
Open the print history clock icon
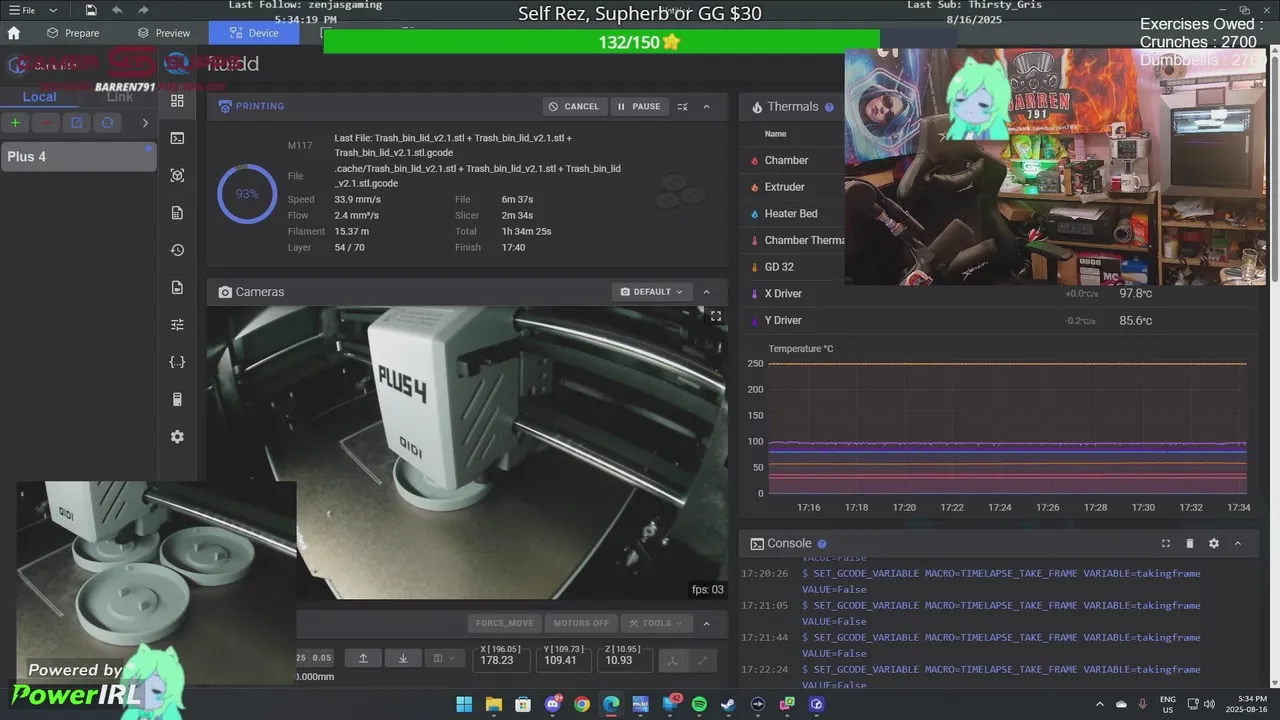(x=177, y=250)
